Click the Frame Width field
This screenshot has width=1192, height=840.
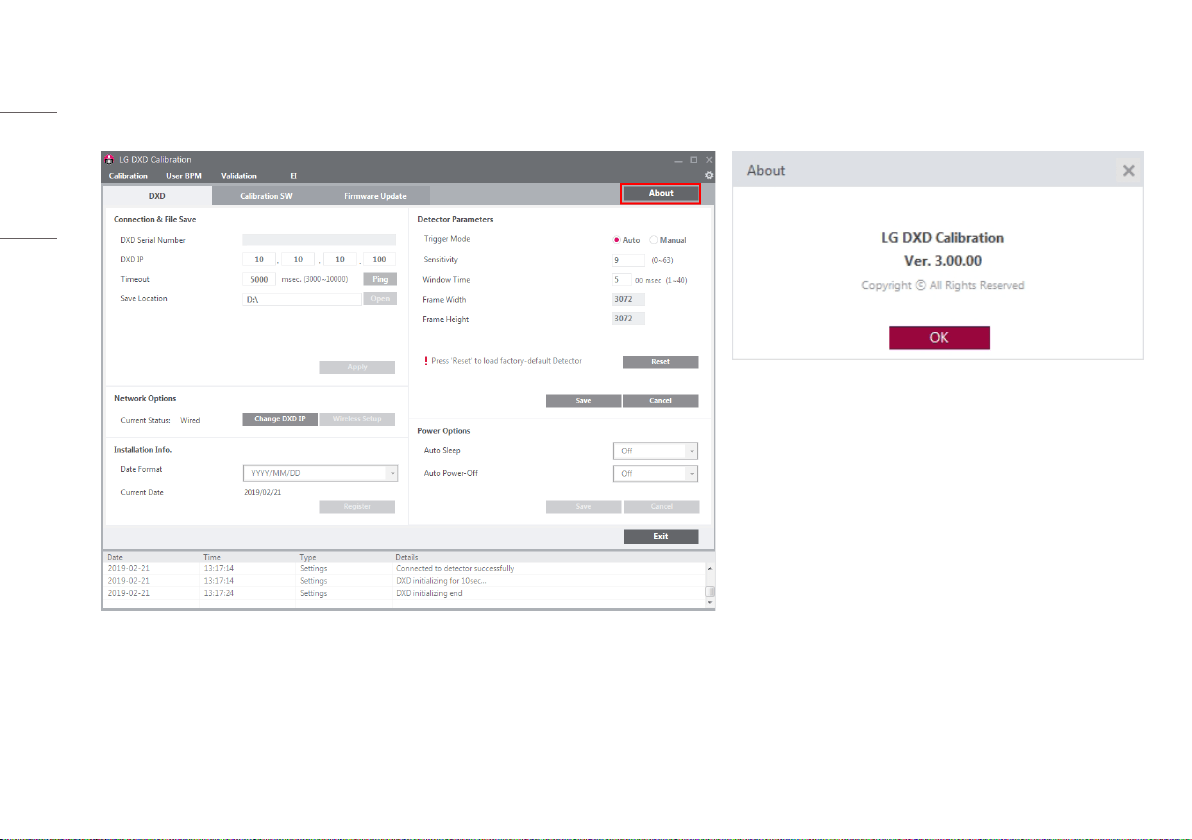coord(628,300)
